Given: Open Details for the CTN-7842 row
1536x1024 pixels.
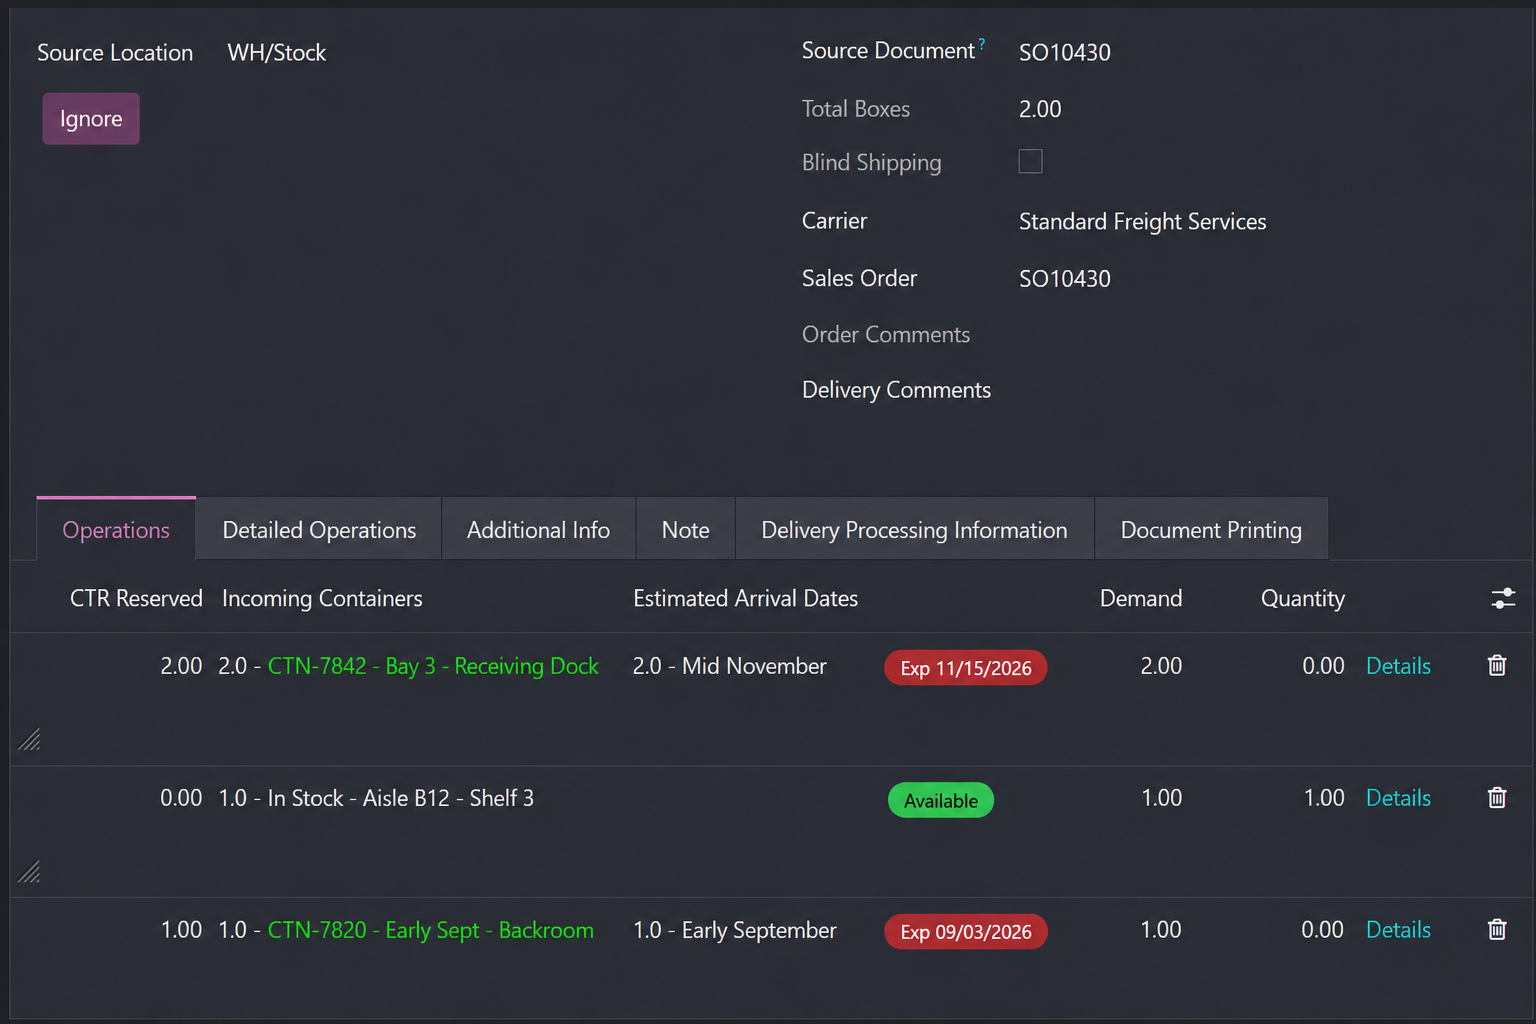Looking at the screenshot, I should [1398, 666].
